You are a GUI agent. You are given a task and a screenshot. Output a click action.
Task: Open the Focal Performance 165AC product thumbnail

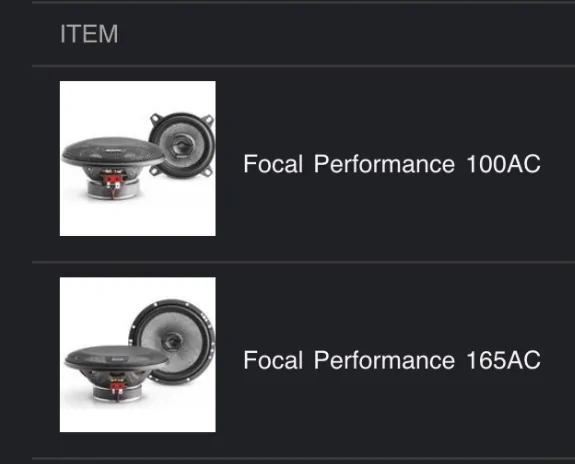coord(138,355)
